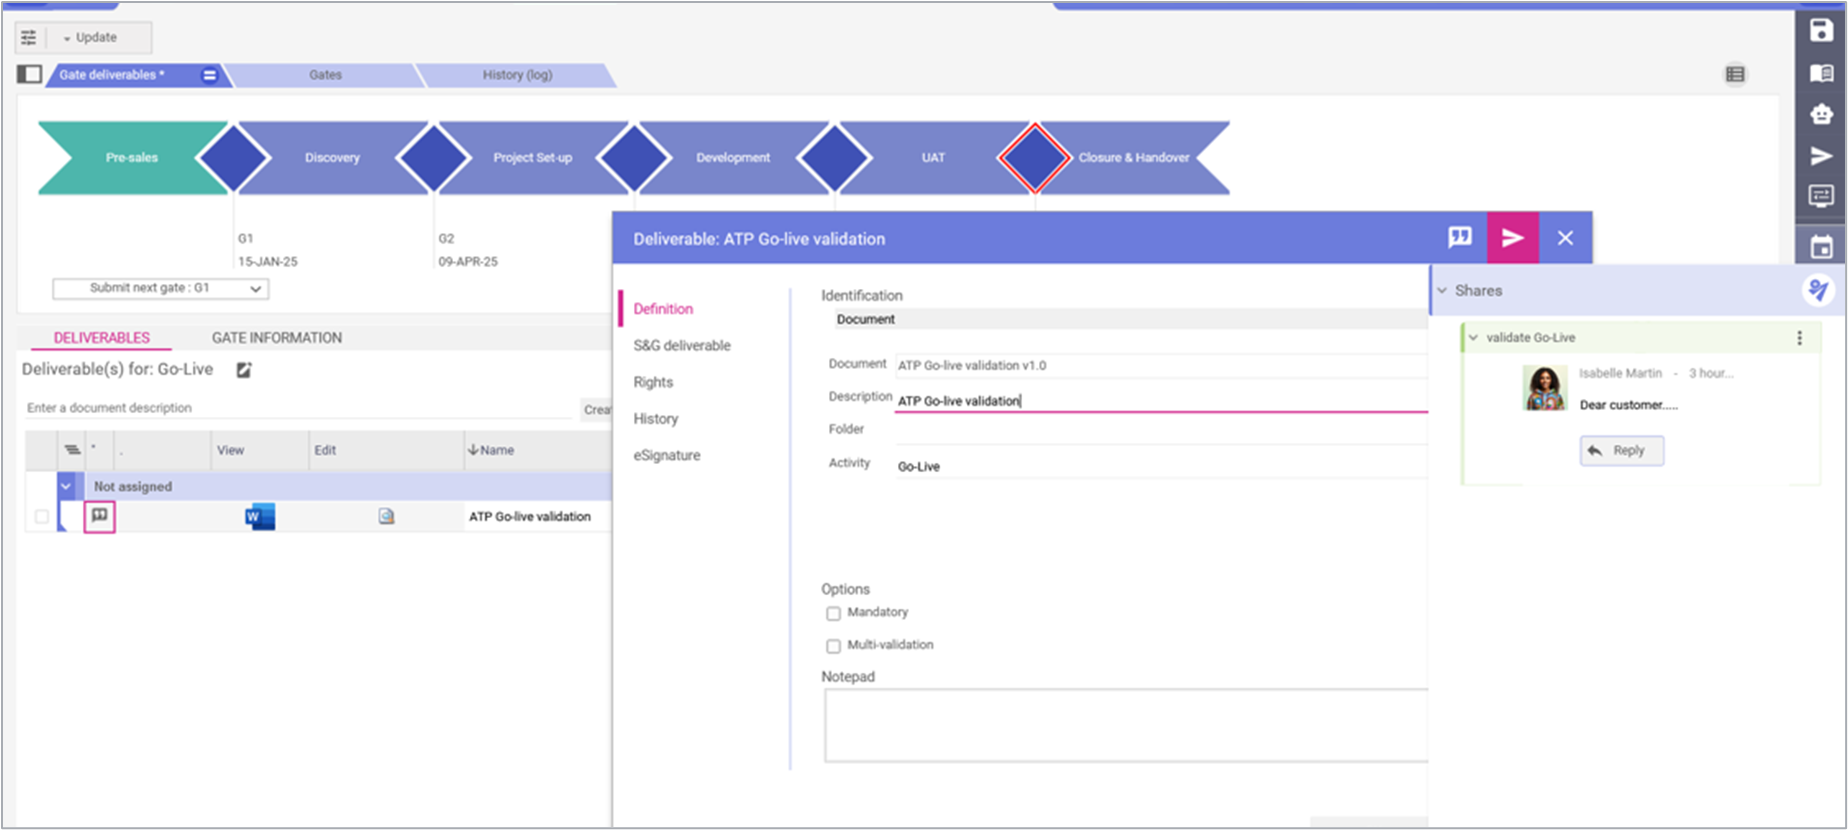1848x830 pixels.
Task: Open the S&G deliverable section
Action: click(x=682, y=345)
